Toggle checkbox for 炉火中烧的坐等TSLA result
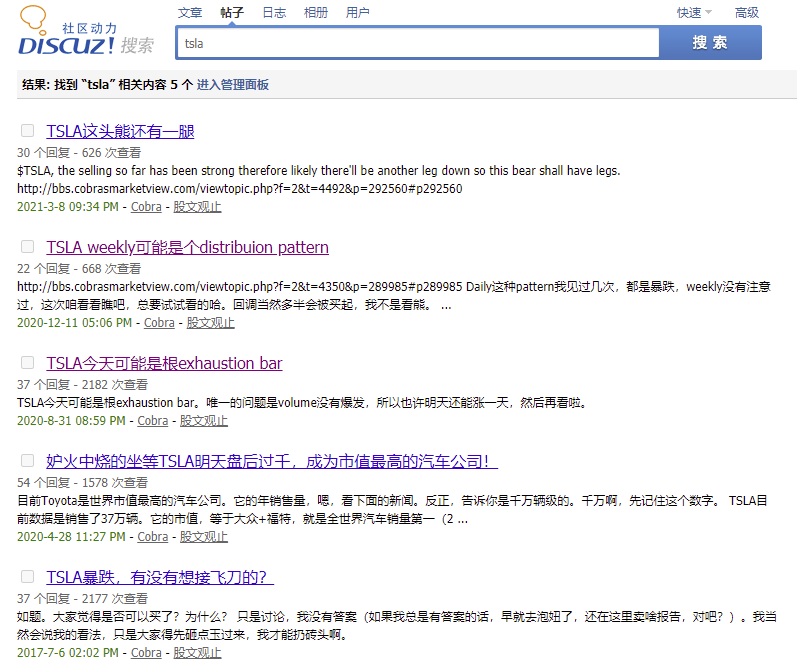The width and height of the screenshot is (797, 669). tap(28, 460)
